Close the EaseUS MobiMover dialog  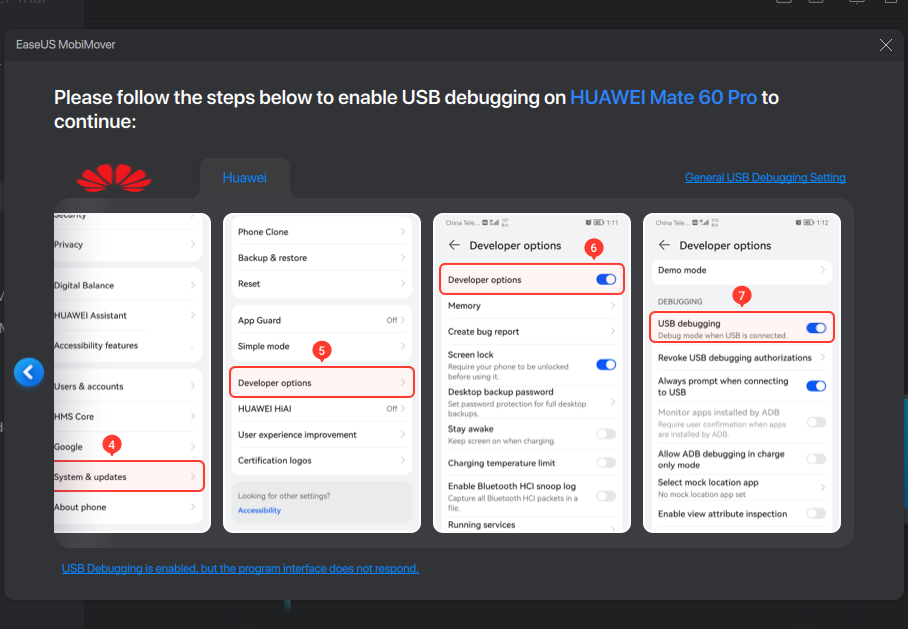coord(885,45)
